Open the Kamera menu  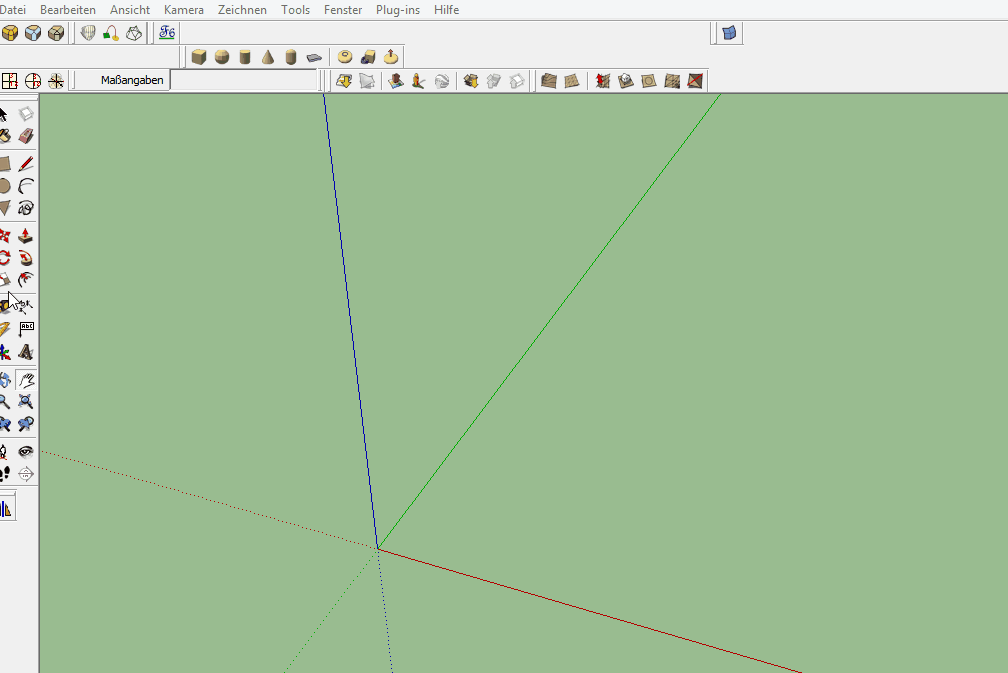(183, 10)
